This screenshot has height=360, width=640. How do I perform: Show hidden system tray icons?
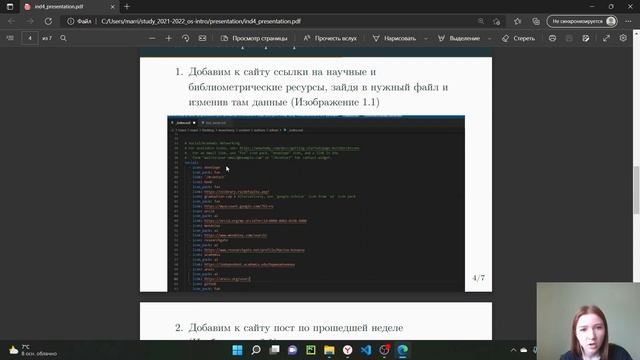(513, 350)
